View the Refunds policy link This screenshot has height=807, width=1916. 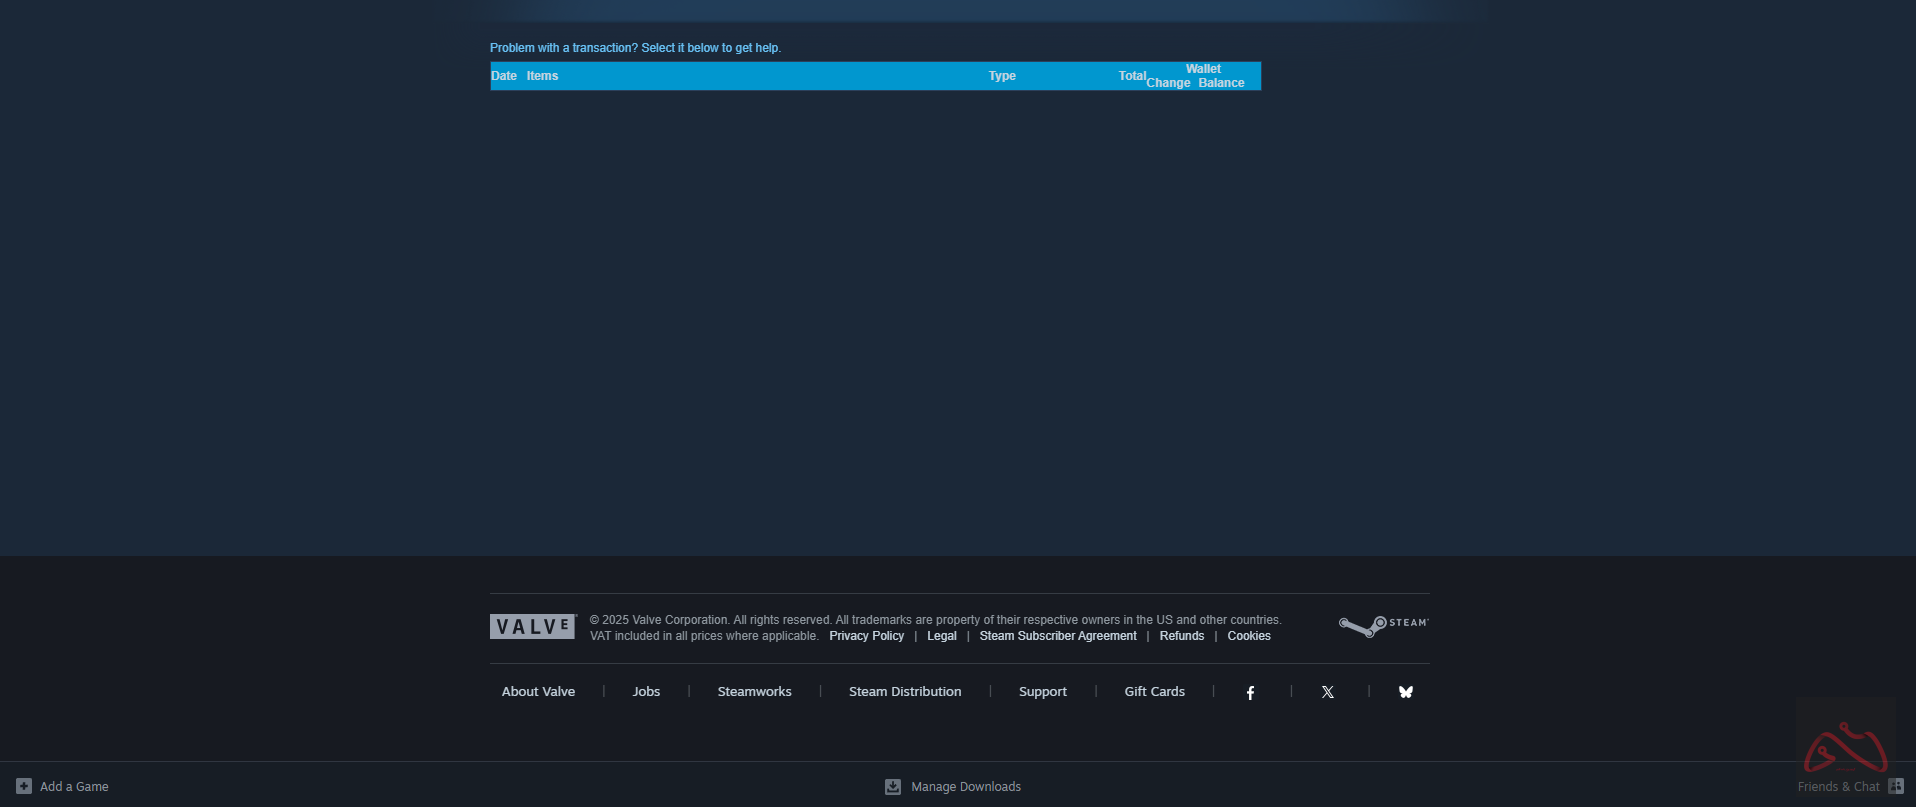(1181, 636)
